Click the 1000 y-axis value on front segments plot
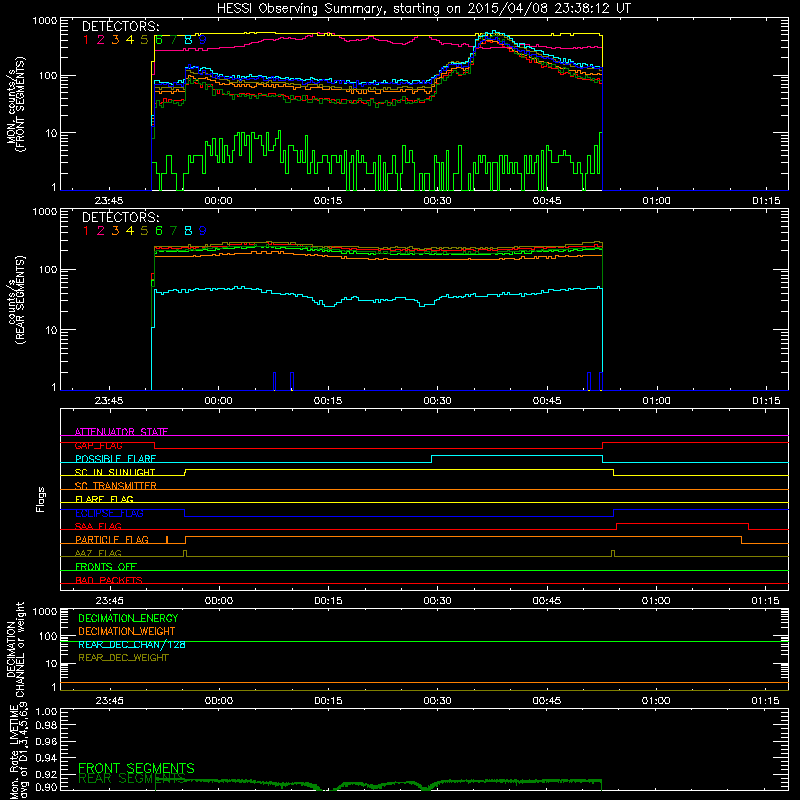This screenshot has width=800, height=800. (45, 21)
